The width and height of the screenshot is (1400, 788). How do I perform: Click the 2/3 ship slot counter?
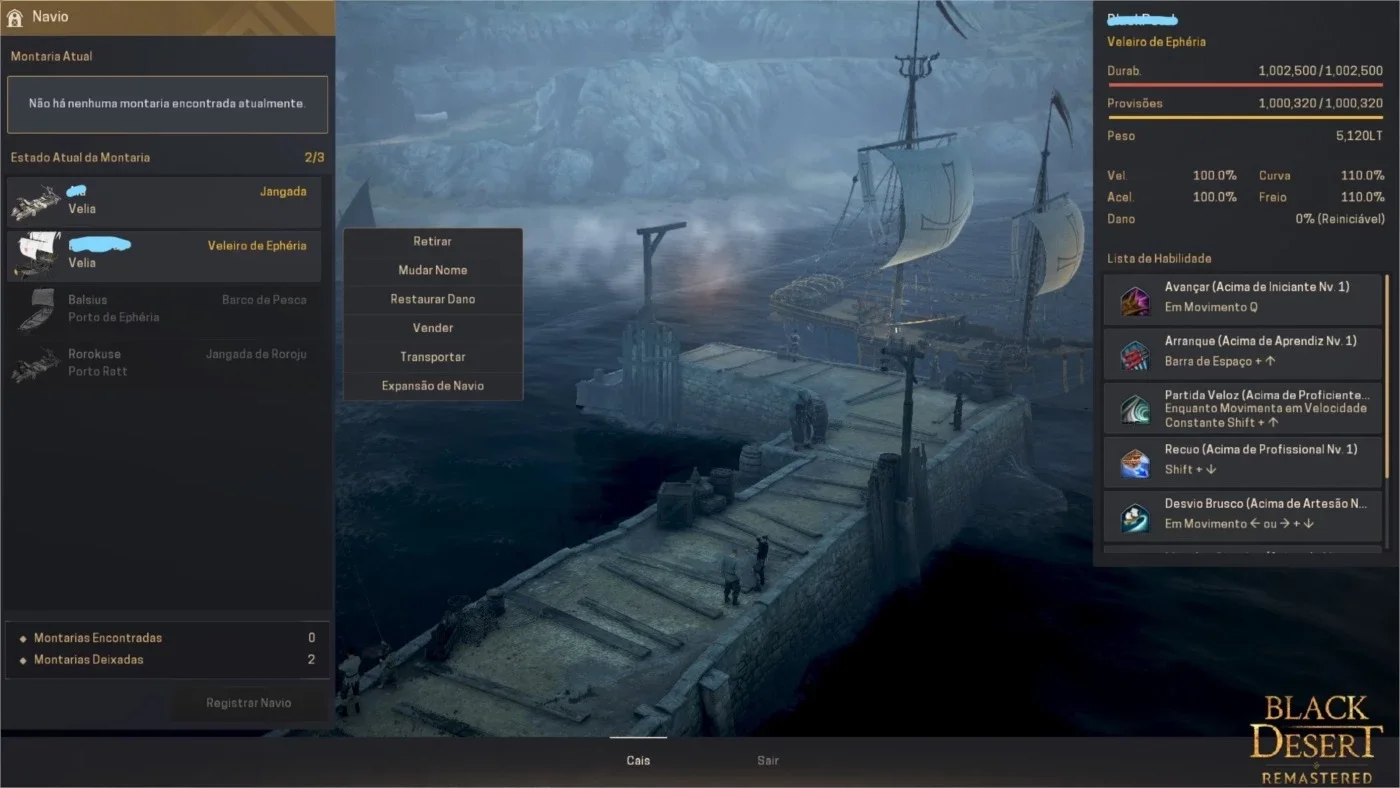point(314,158)
